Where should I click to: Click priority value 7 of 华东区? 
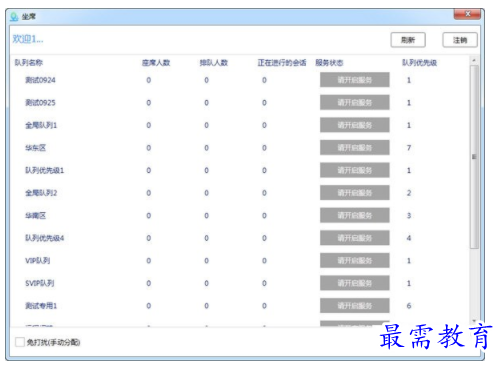point(409,148)
